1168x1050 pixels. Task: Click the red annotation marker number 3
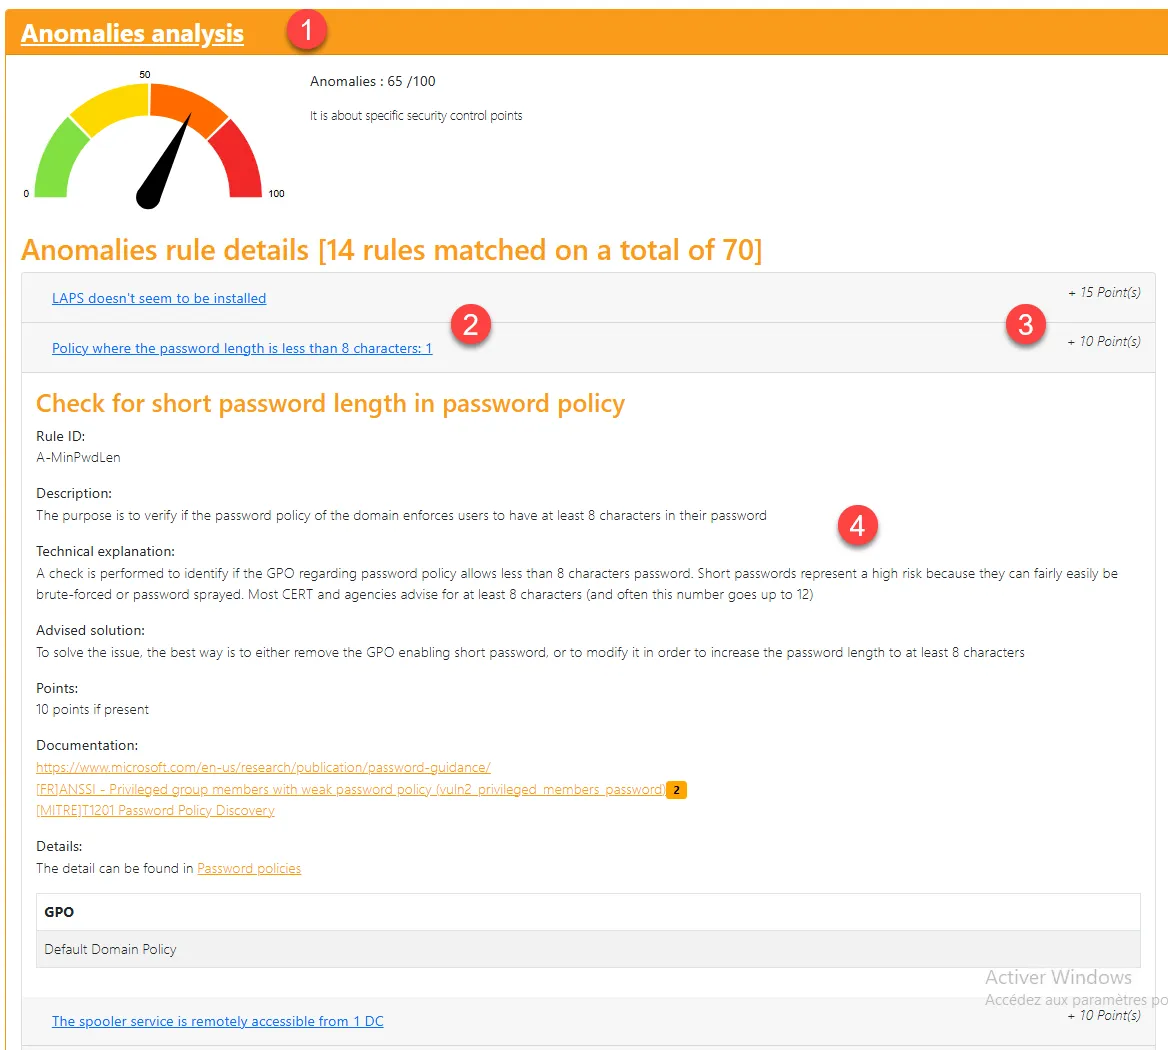(1025, 324)
